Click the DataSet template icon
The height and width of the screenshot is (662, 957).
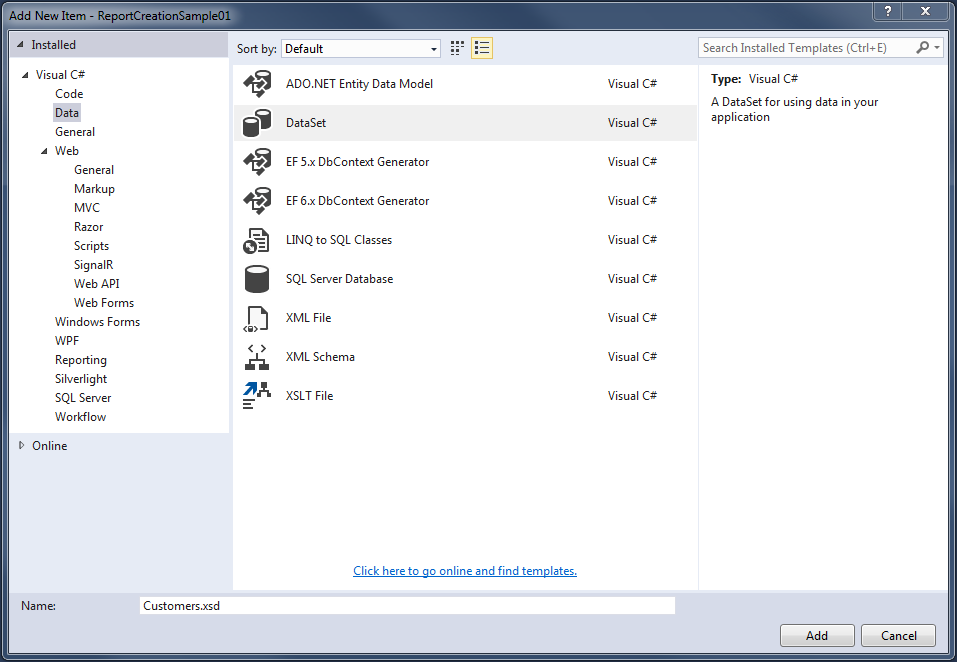pyautogui.click(x=257, y=123)
